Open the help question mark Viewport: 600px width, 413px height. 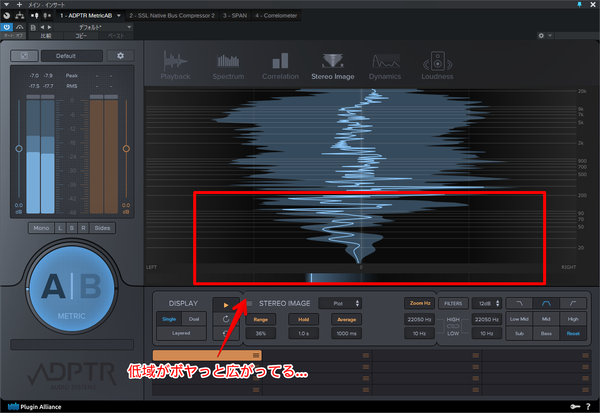click(588, 406)
